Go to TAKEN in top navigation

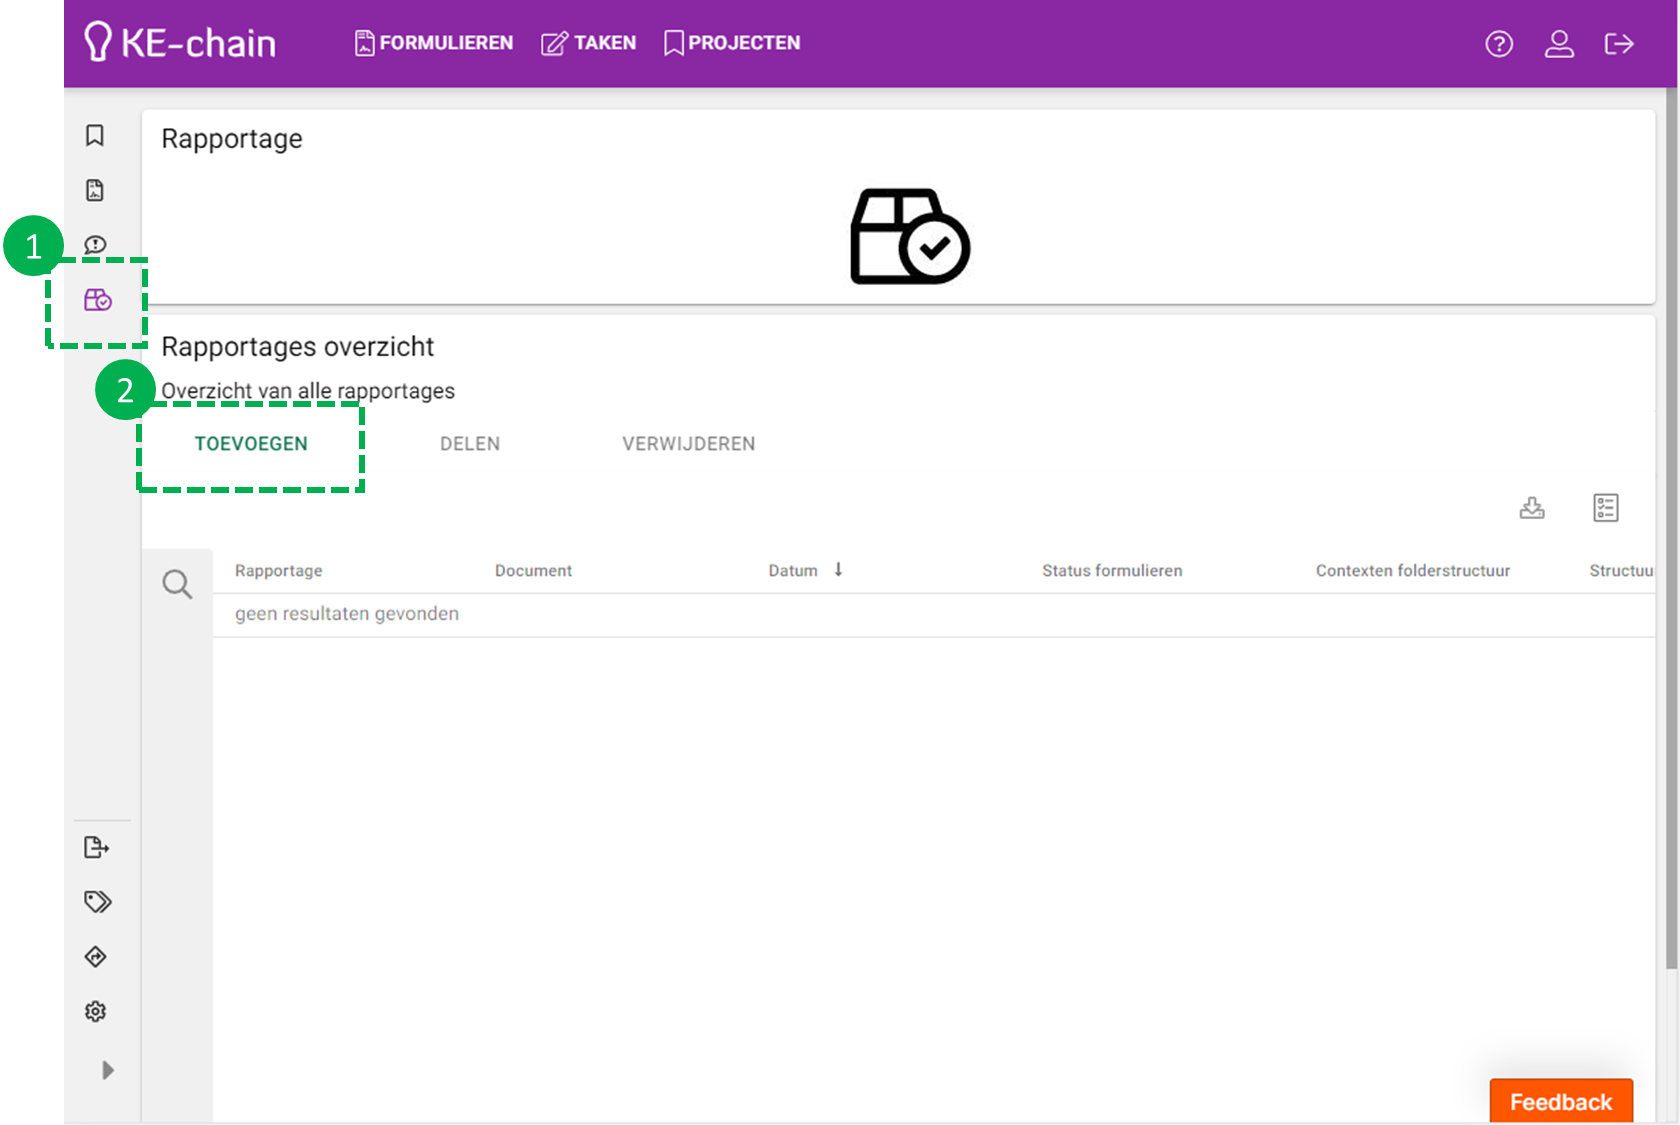point(589,43)
